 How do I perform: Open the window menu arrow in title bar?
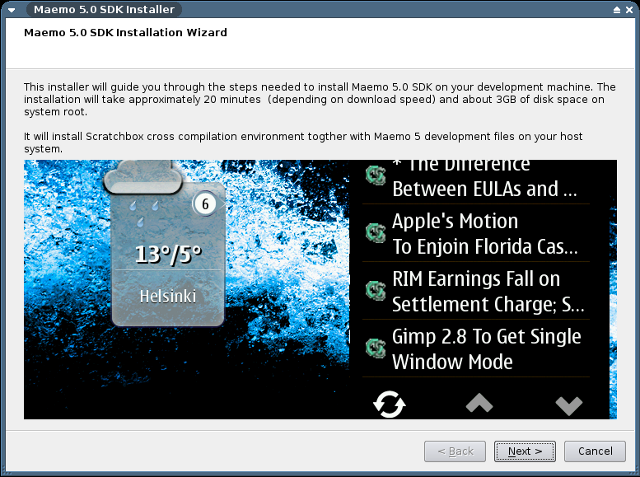pyautogui.click(x=11, y=10)
